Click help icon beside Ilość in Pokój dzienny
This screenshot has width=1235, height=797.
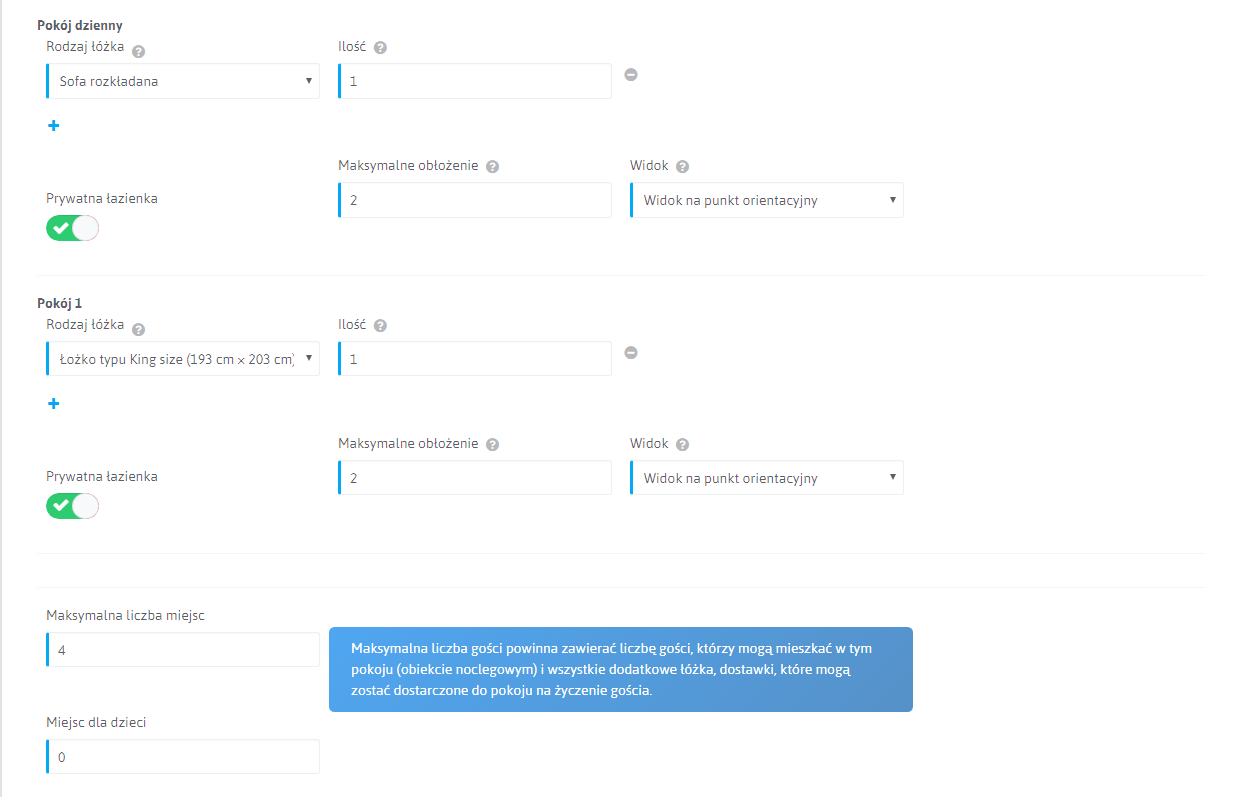tap(380, 48)
